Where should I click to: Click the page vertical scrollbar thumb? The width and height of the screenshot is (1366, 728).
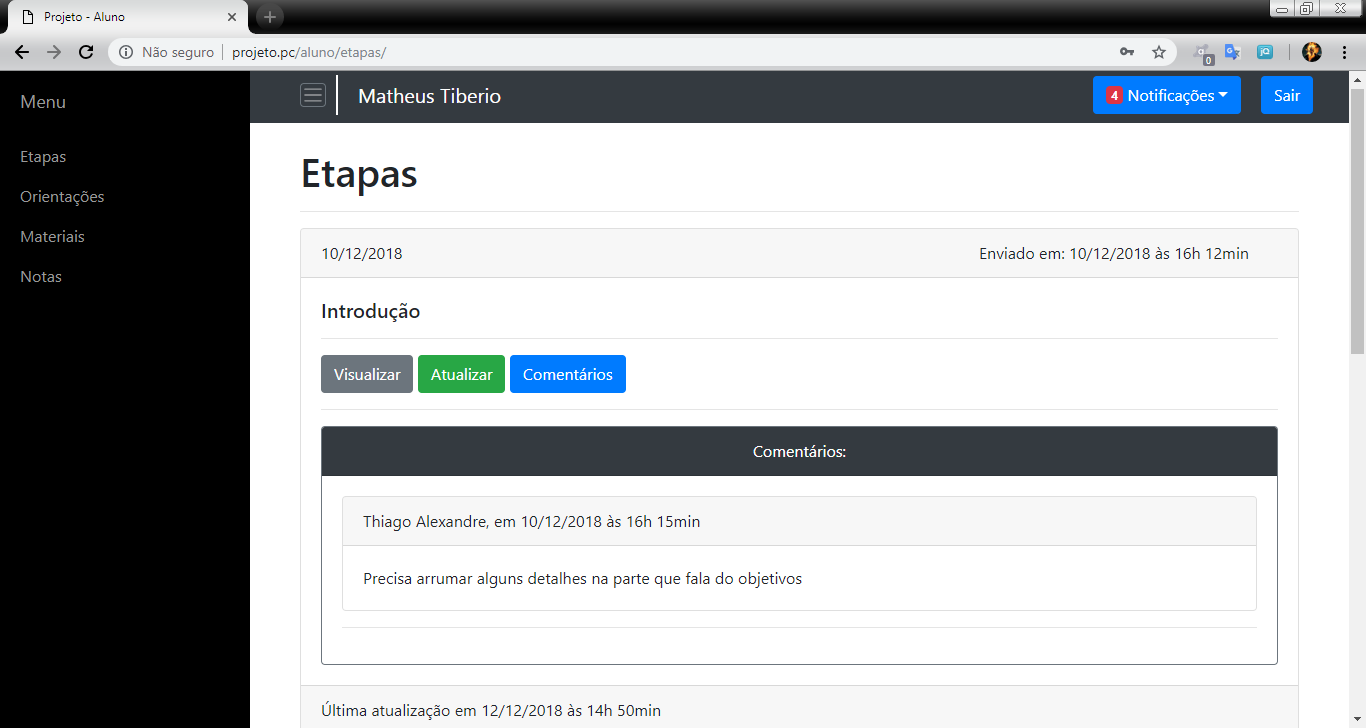[x=1357, y=220]
